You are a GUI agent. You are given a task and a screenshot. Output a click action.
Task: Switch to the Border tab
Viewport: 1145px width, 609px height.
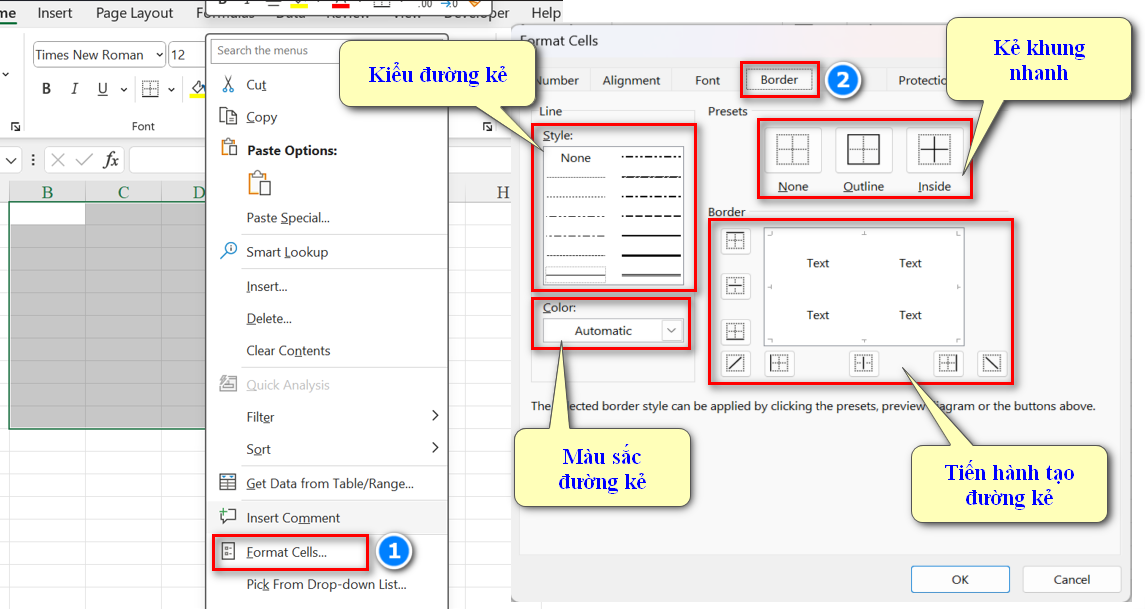click(x=779, y=80)
